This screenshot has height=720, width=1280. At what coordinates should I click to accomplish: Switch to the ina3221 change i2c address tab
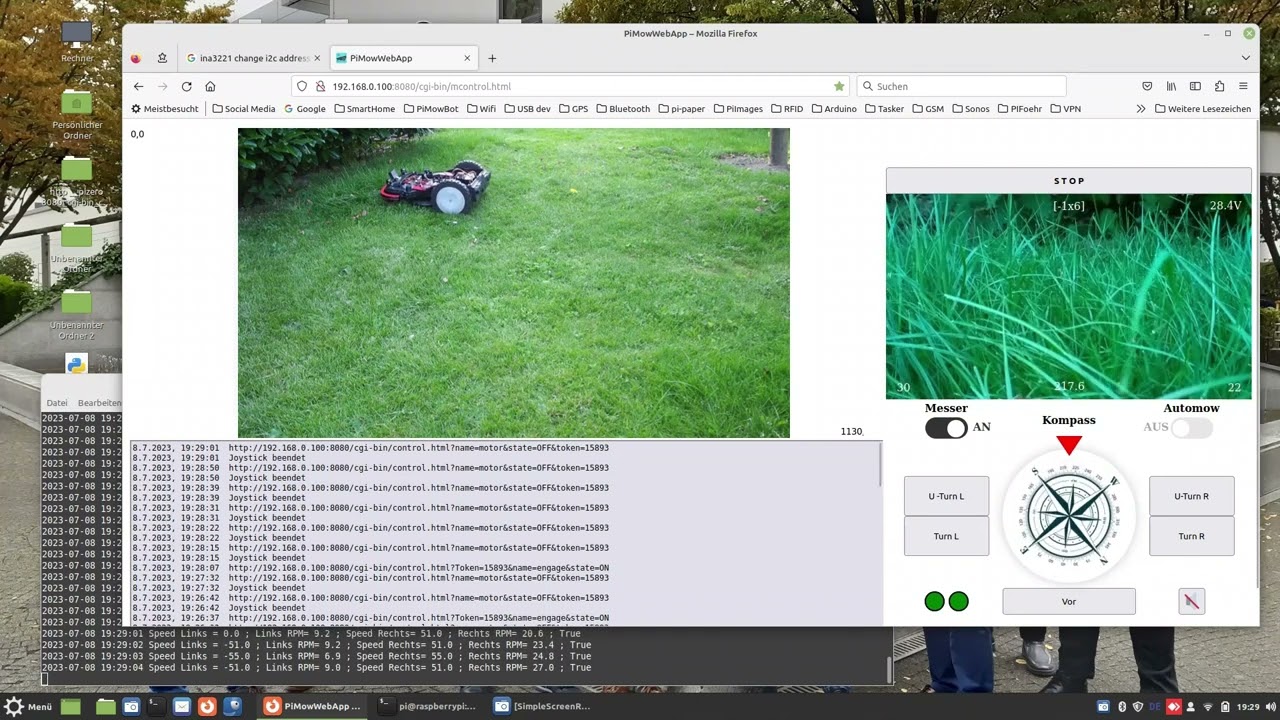[x=255, y=58]
